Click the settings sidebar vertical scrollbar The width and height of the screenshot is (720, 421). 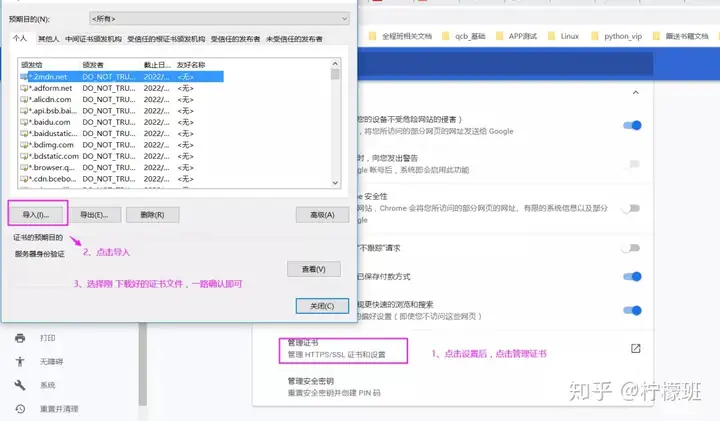(x=143, y=364)
